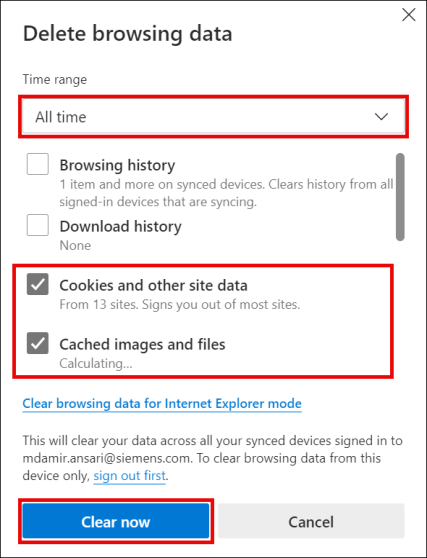Click the Clear now button
427x558 pixels.
click(x=116, y=521)
